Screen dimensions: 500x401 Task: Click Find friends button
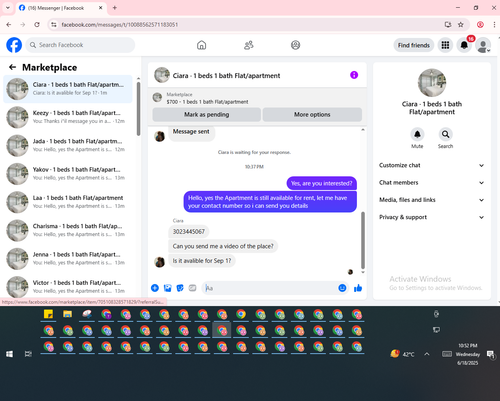click(x=414, y=45)
